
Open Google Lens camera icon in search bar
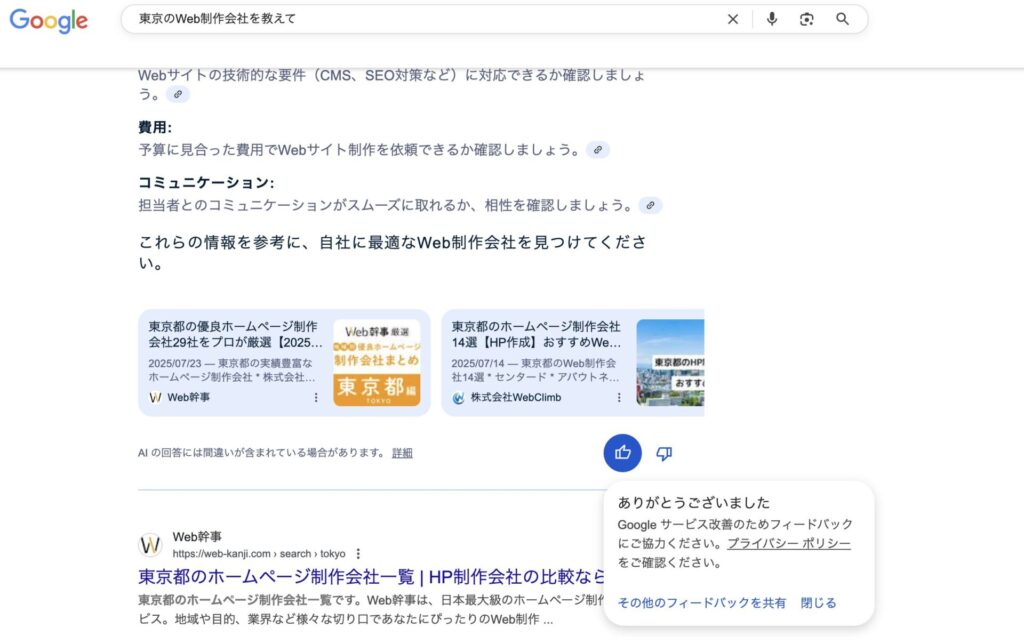(x=807, y=18)
